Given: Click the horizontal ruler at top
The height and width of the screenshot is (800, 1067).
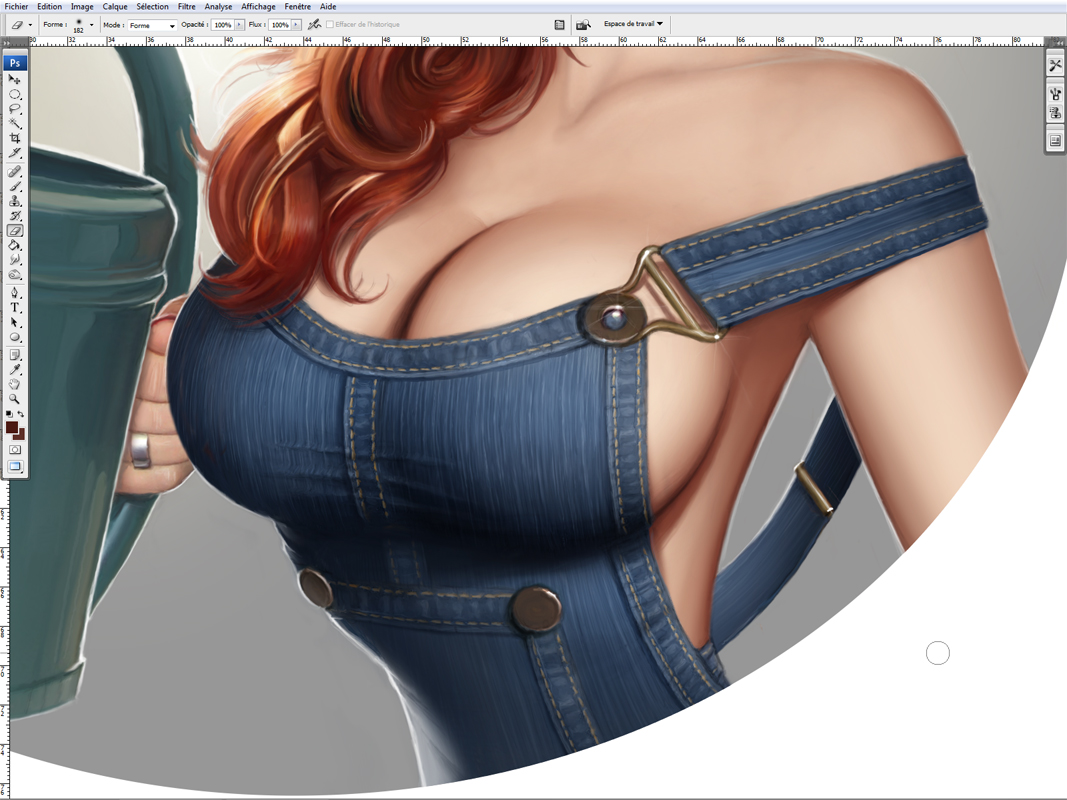Looking at the screenshot, I should click(538, 41).
